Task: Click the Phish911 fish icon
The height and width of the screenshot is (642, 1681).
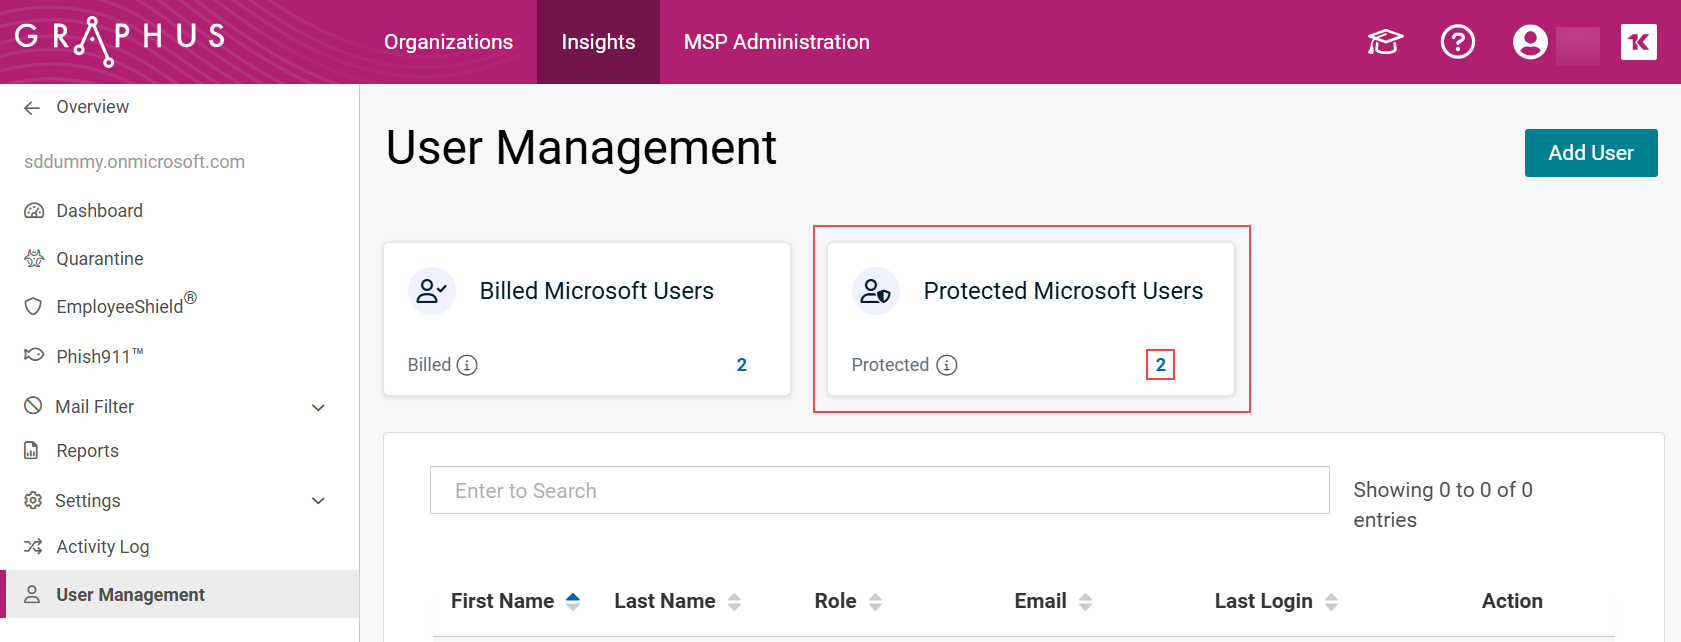Action: (34, 355)
